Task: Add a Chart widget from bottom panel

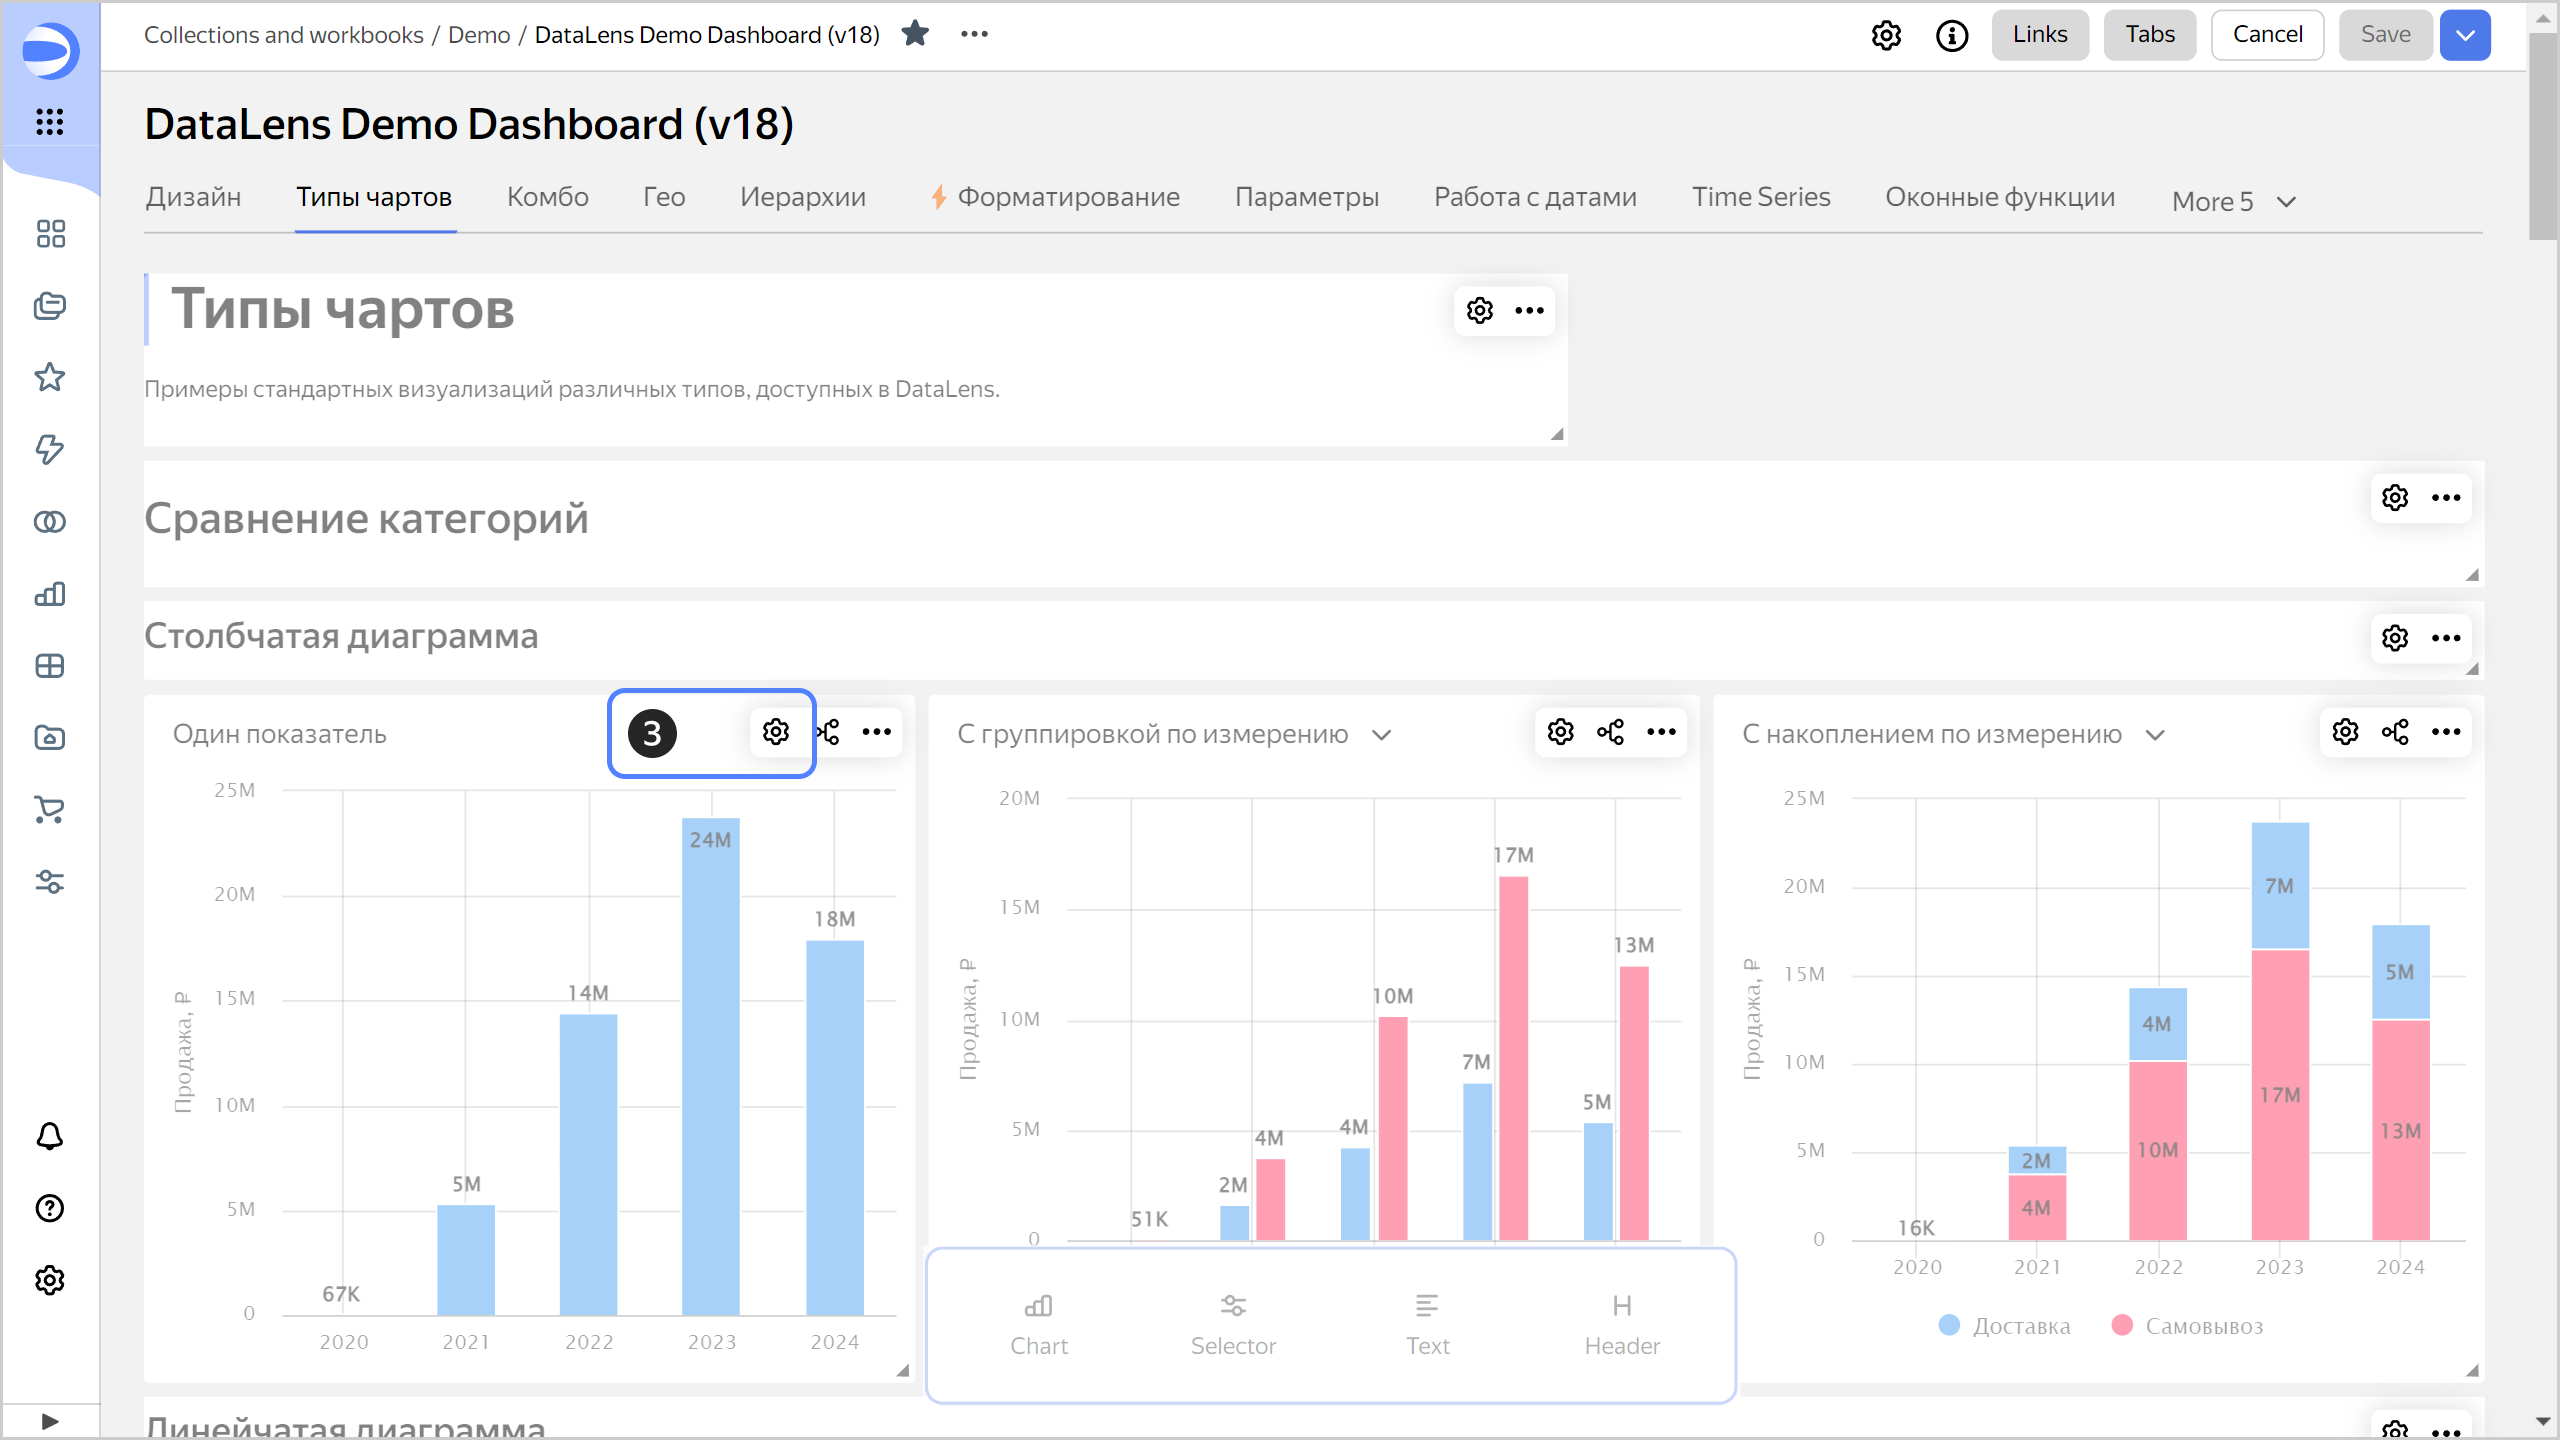Action: click(1039, 1324)
